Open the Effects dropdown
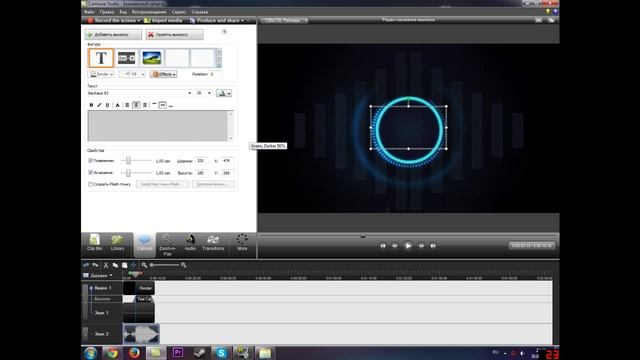Screen dimensions: 640x360 [163, 74]
